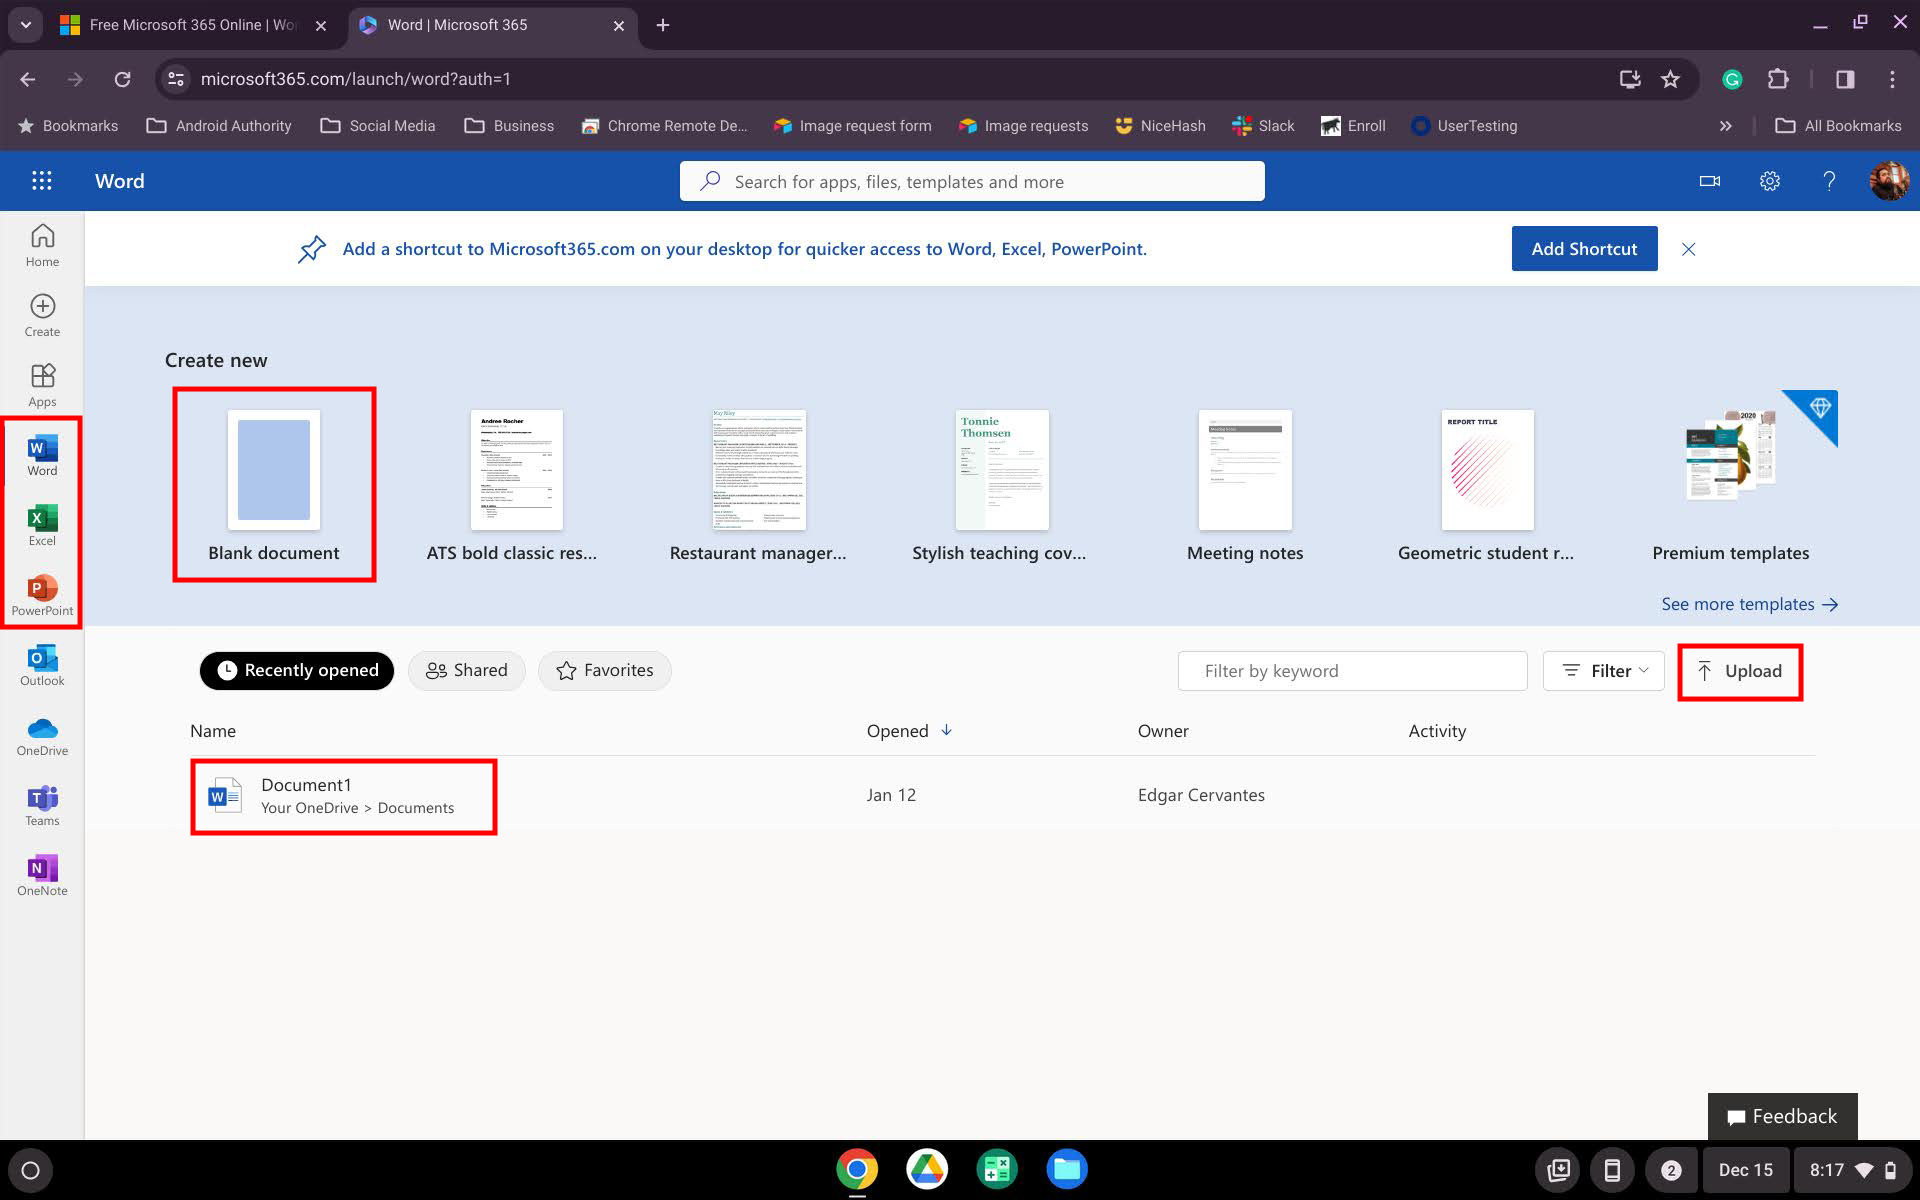Open Outlook from the left sidebar
Screen dimensions: 1920x1200
[x=42, y=665]
